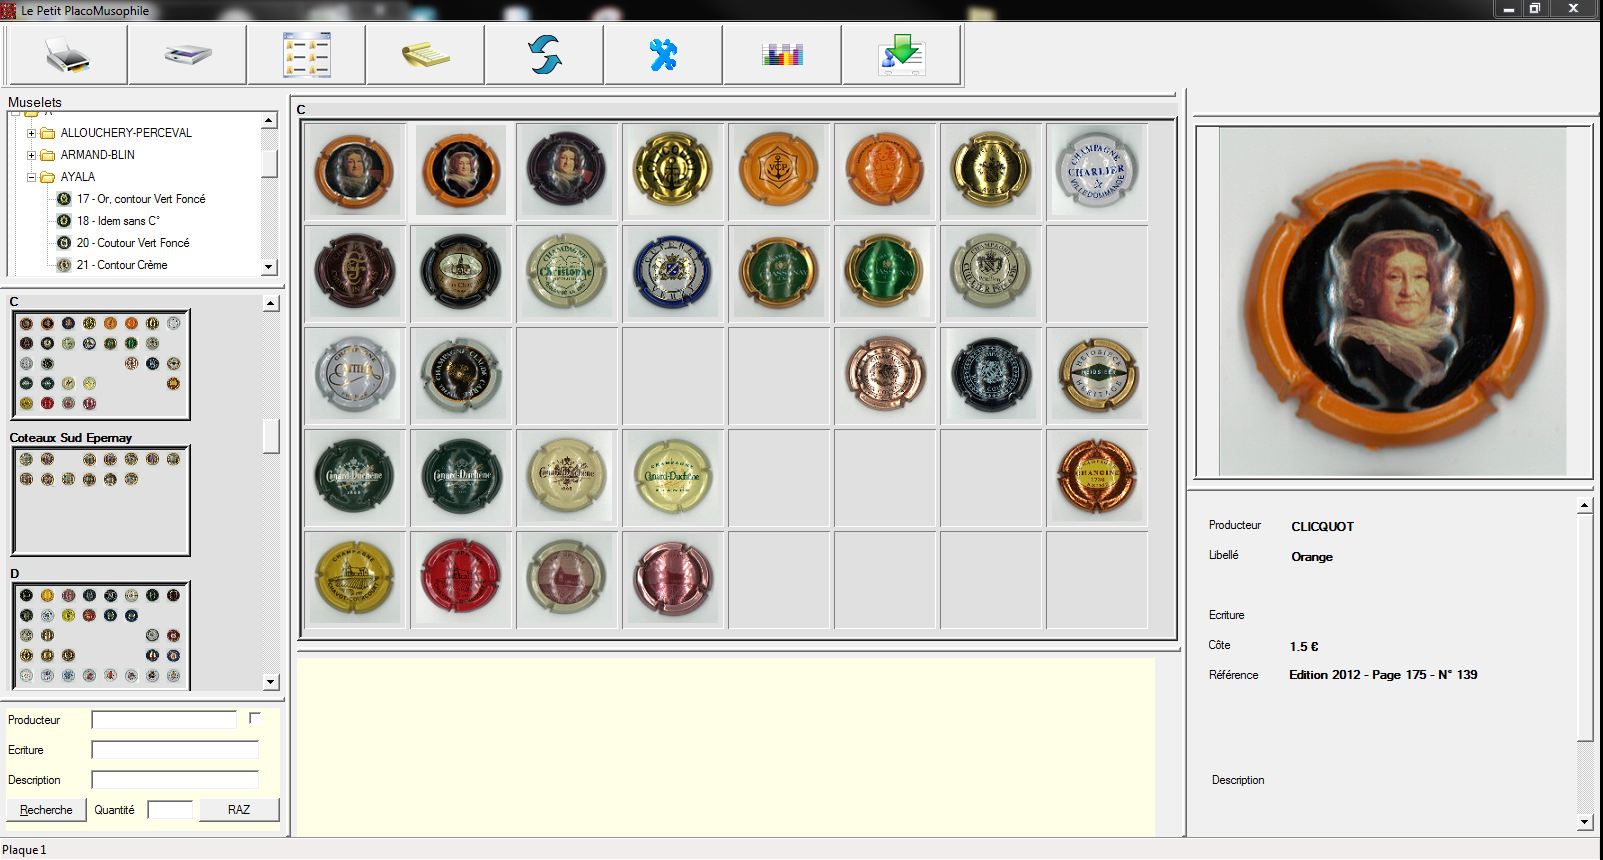The height and width of the screenshot is (860, 1603).
Task: Click the plaque list scroll up arrow
Action: pyautogui.click(x=270, y=303)
